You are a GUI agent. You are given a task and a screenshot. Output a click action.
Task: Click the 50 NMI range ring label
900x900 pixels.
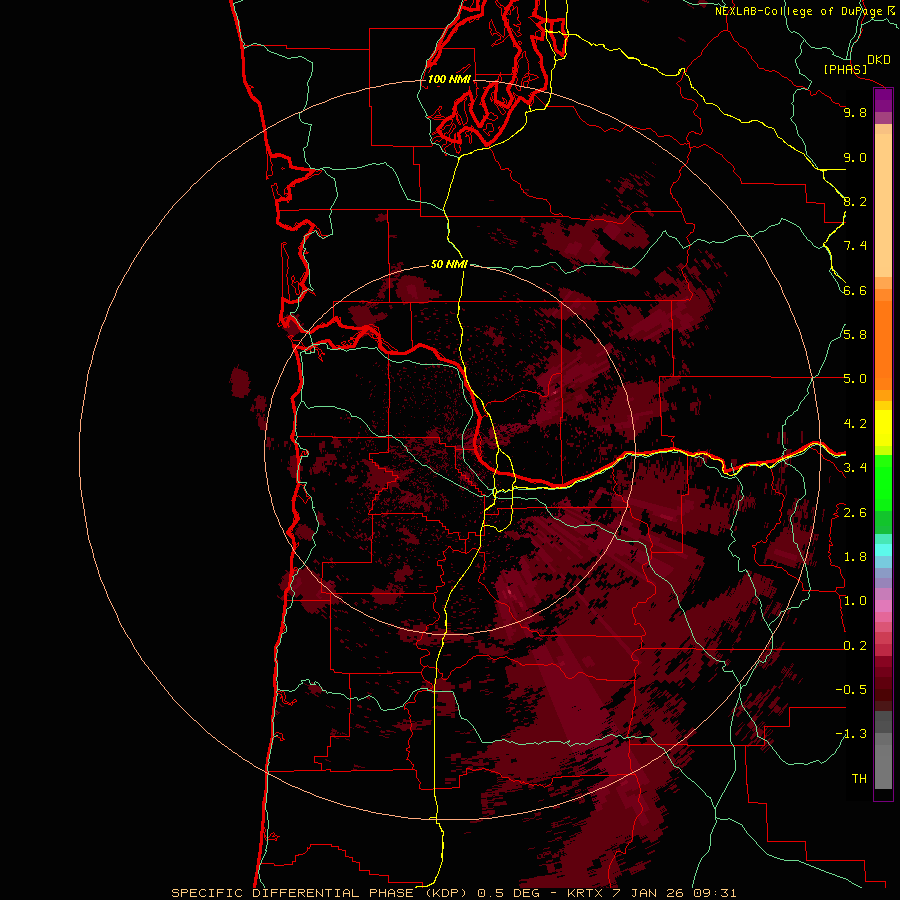(x=449, y=264)
